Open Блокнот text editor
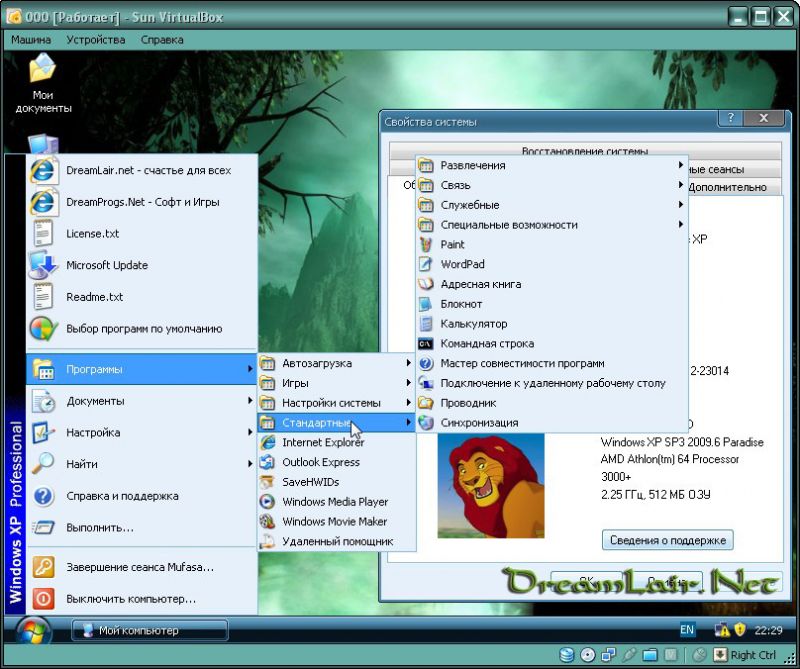The width and height of the screenshot is (800, 669). [x=461, y=304]
